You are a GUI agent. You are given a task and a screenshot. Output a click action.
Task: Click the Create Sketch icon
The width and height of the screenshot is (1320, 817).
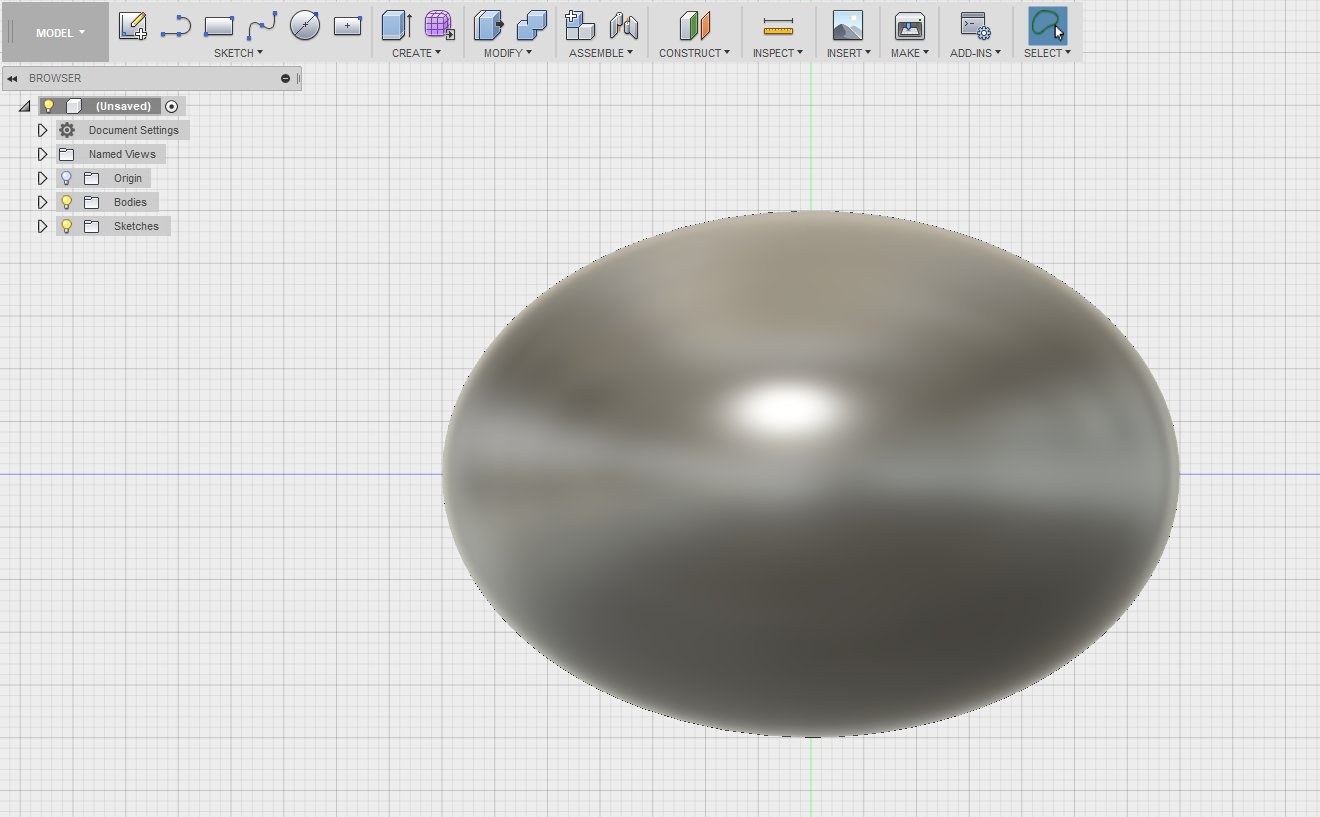coord(133,26)
